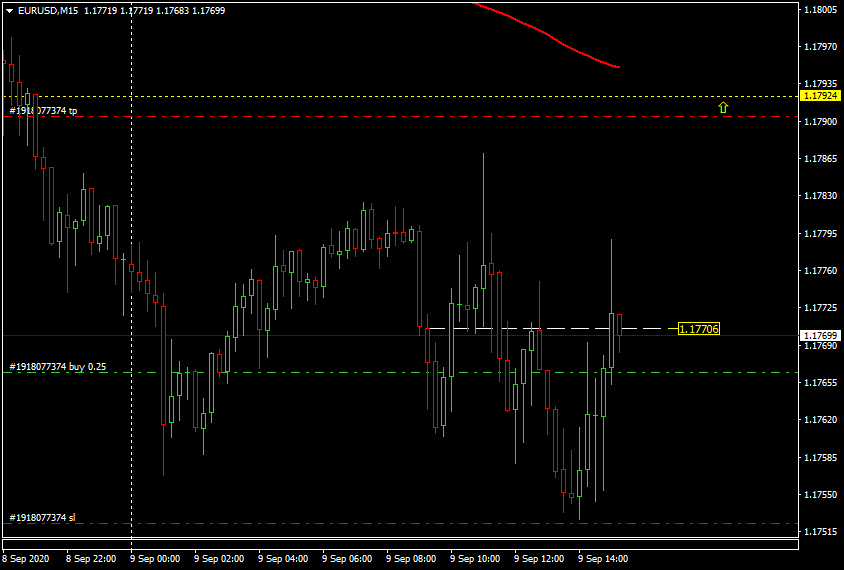Select the #1918077374 sl label

click(x=42, y=518)
